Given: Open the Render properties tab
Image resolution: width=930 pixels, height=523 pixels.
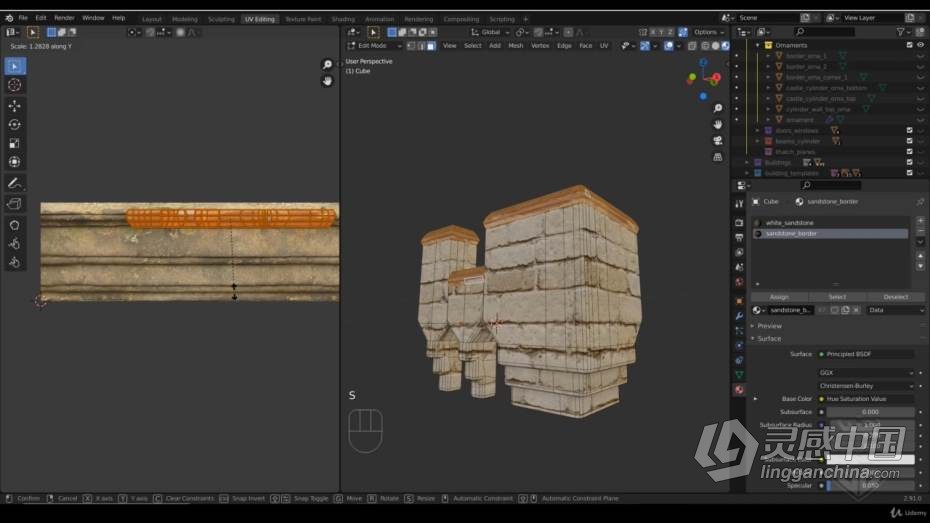Looking at the screenshot, I should 739,223.
